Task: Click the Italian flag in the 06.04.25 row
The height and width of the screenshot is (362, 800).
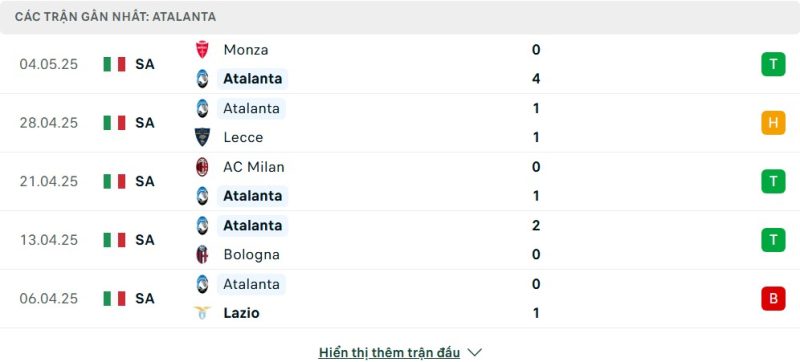Action: coord(114,298)
